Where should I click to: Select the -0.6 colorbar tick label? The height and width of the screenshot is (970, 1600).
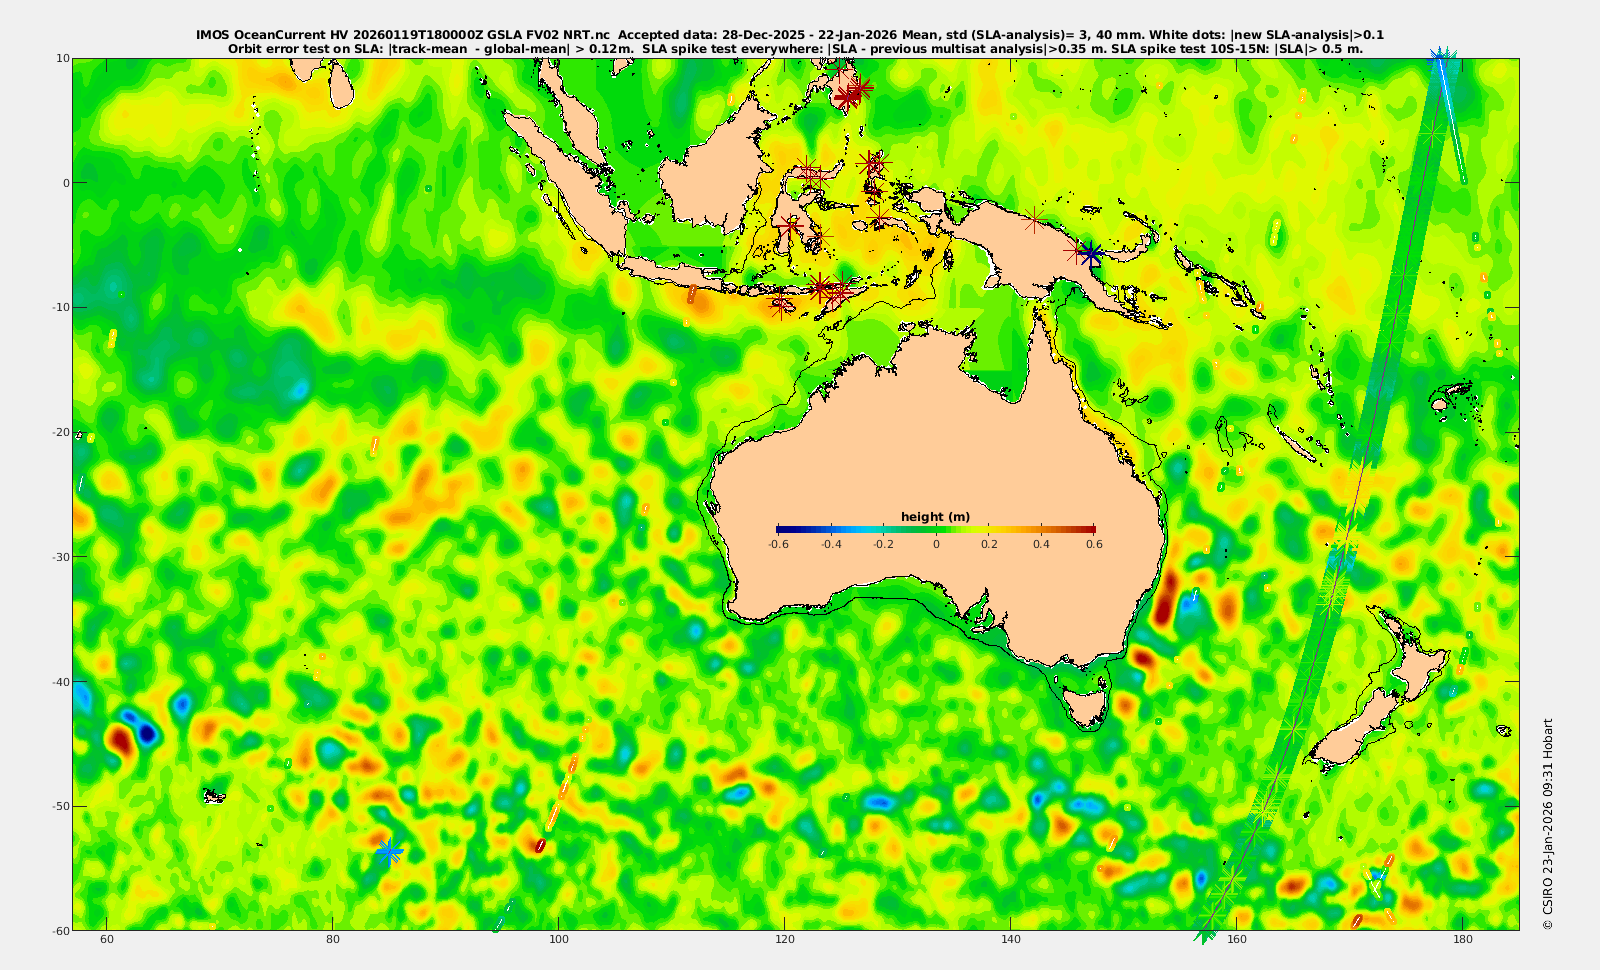[778, 545]
